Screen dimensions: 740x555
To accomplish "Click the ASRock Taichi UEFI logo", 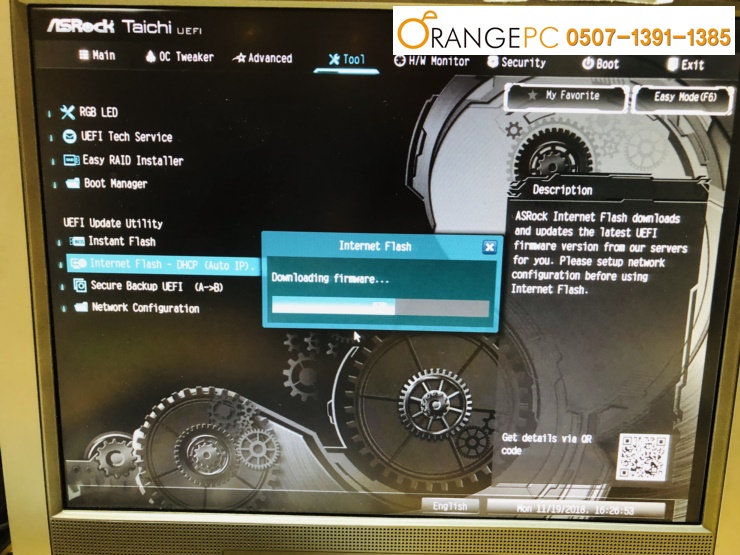I will [125, 27].
